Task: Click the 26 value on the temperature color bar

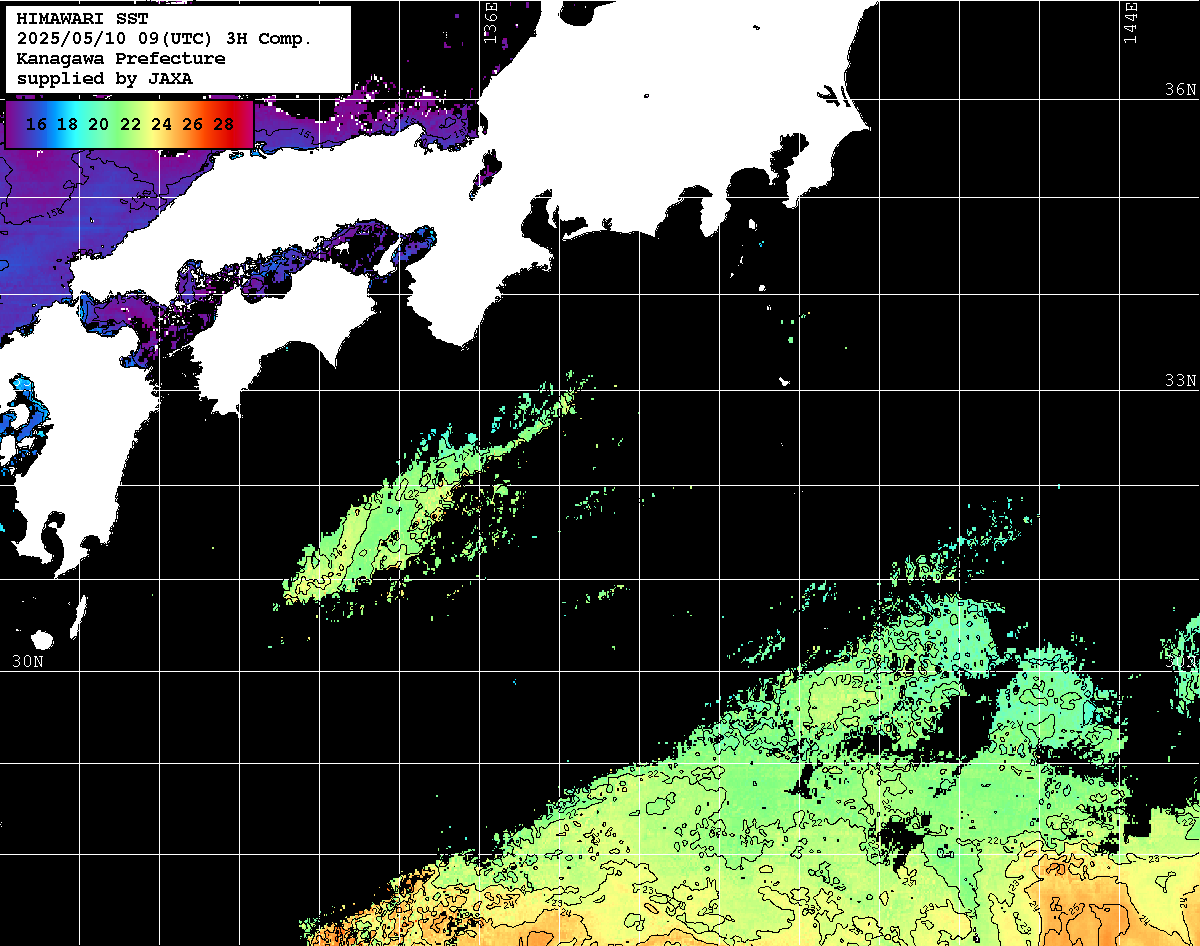Action: pos(192,125)
